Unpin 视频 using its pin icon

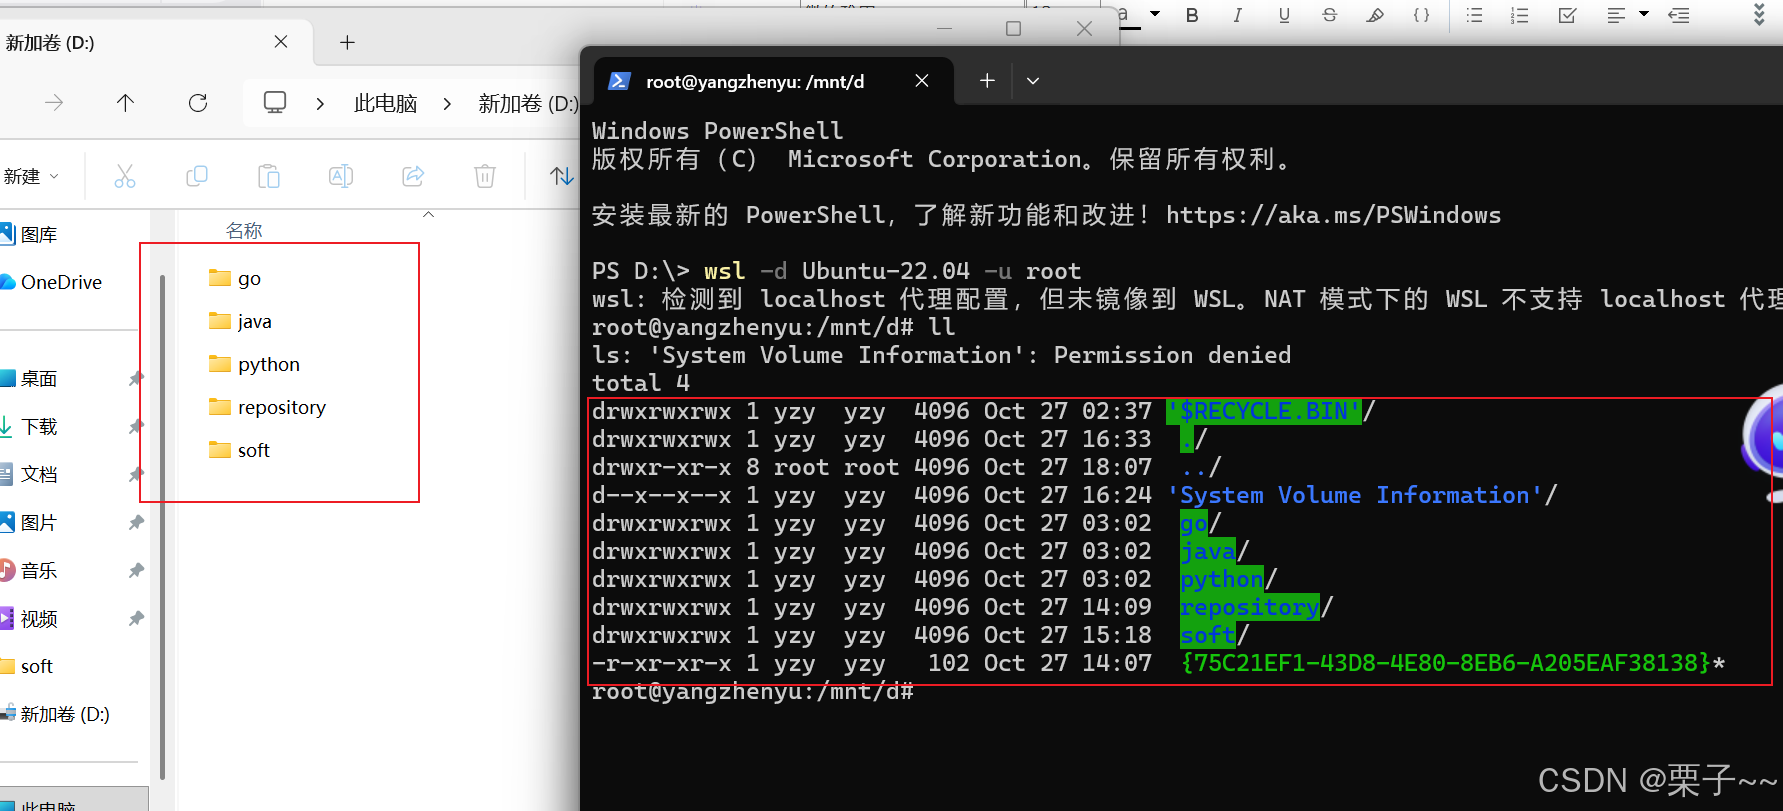click(x=136, y=619)
